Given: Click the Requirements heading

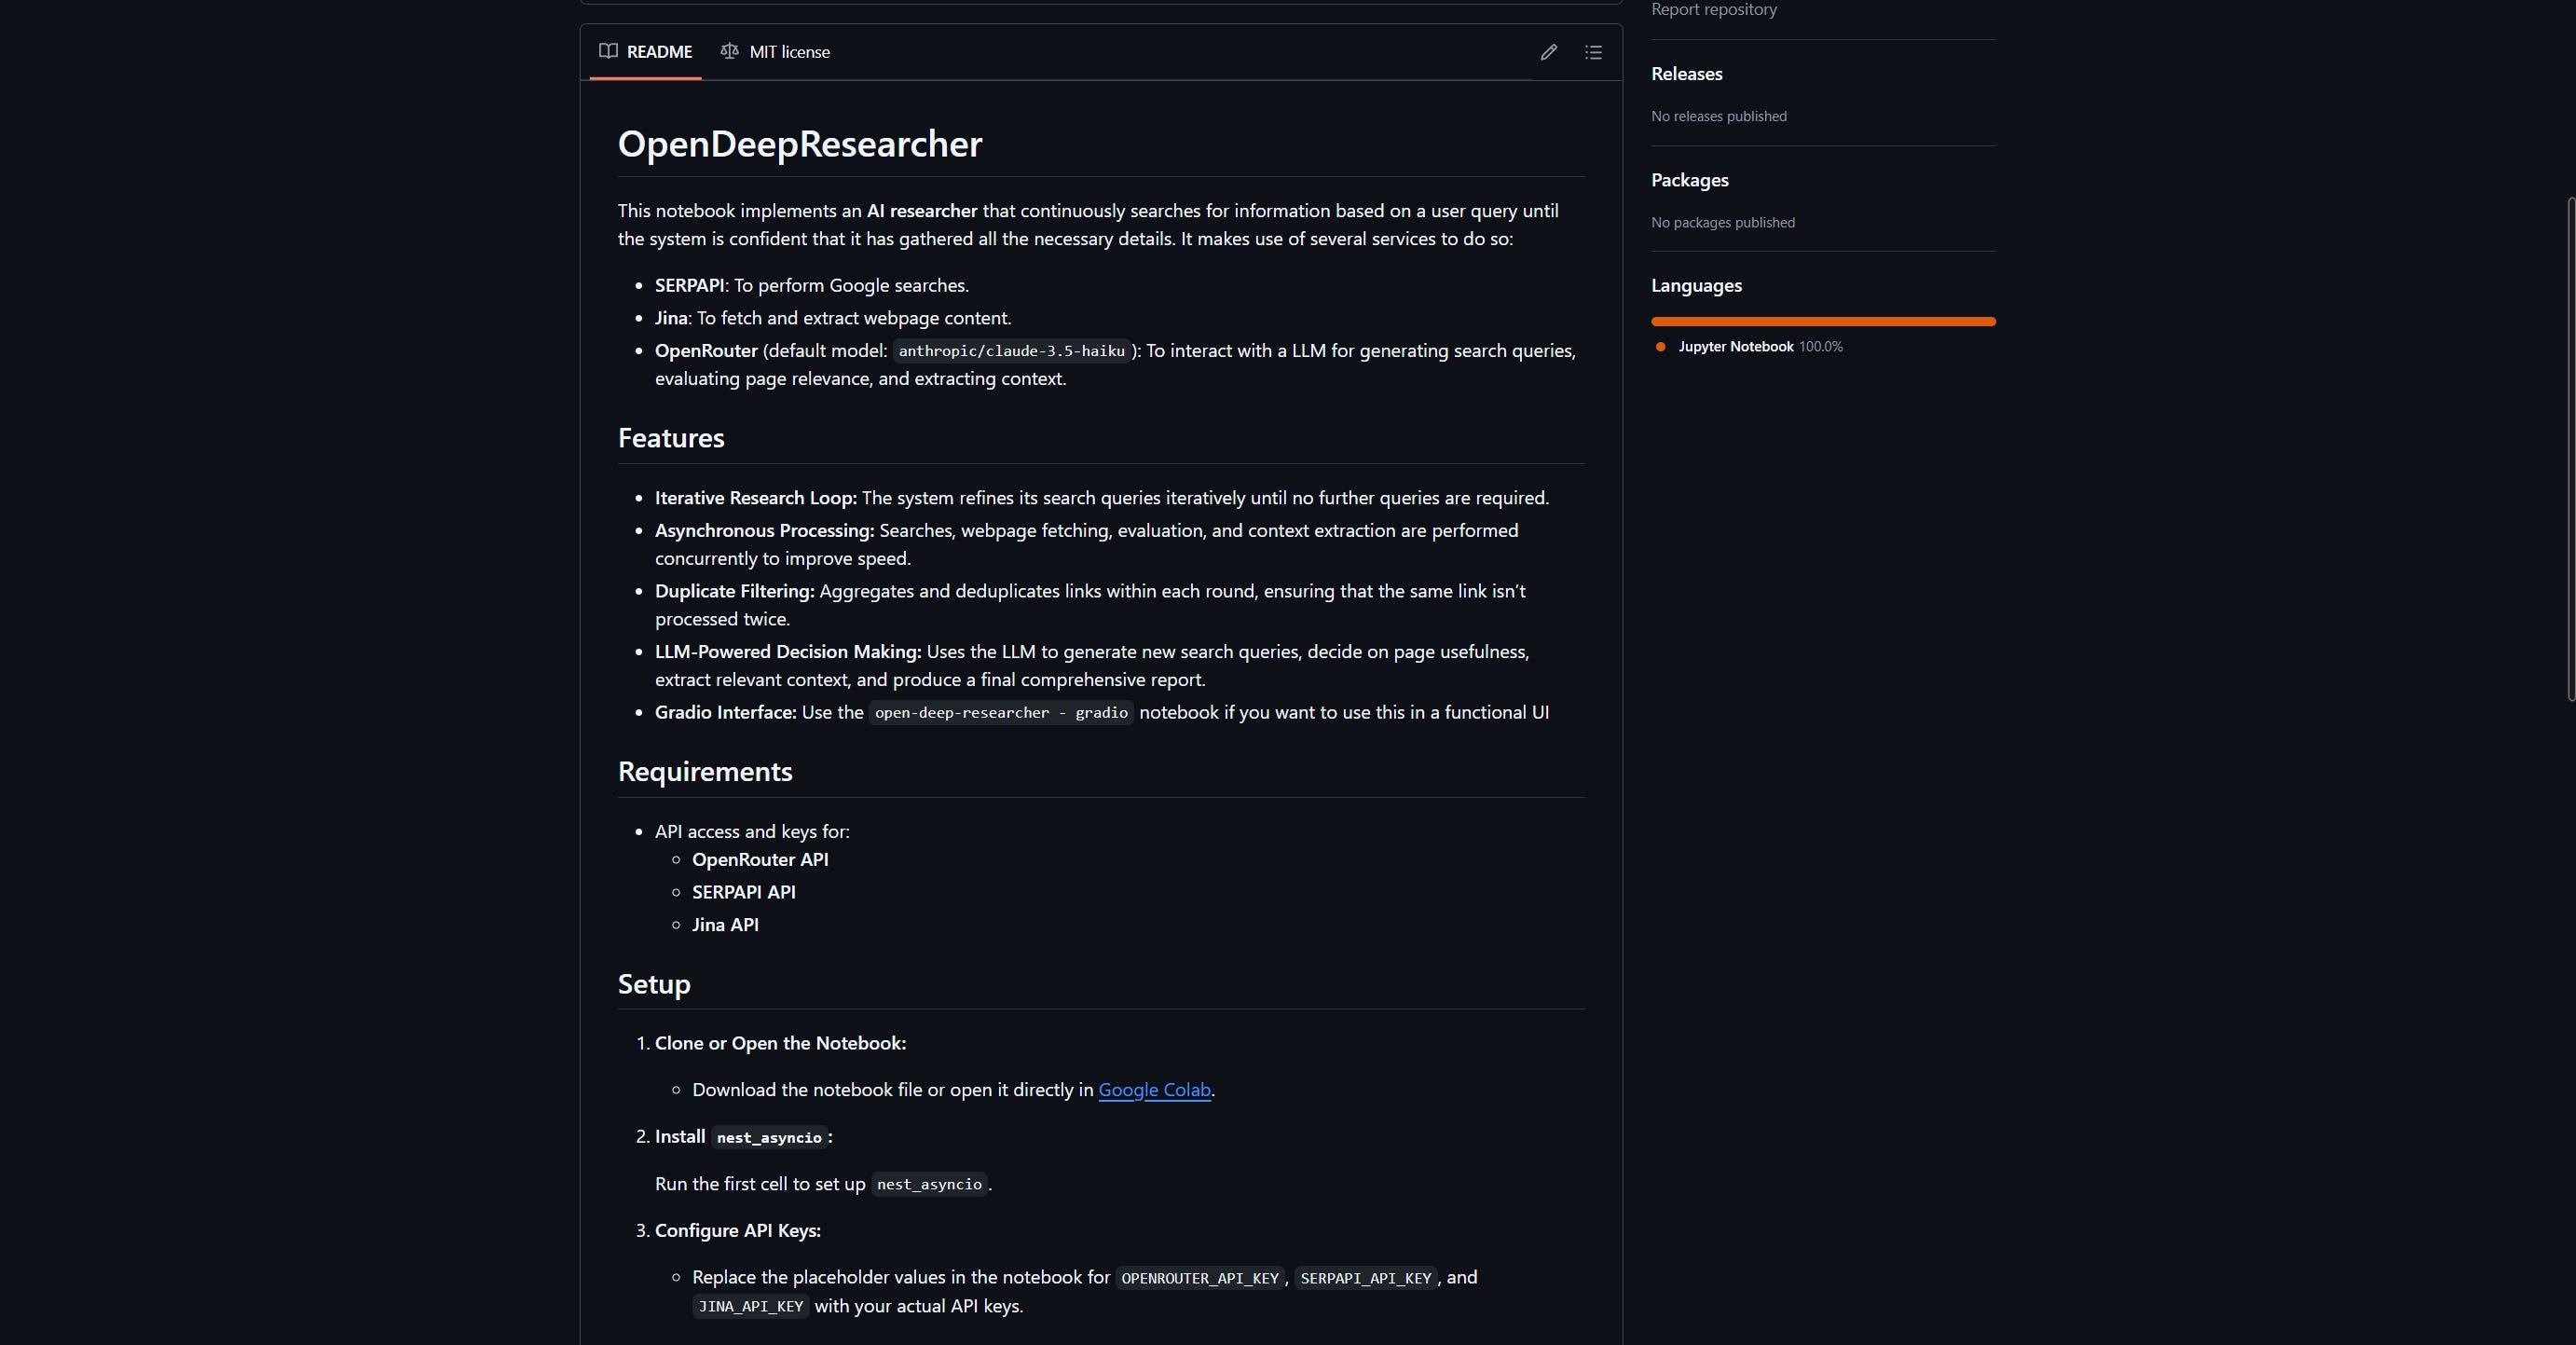Looking at the screenshot, I should coord(704,772).
